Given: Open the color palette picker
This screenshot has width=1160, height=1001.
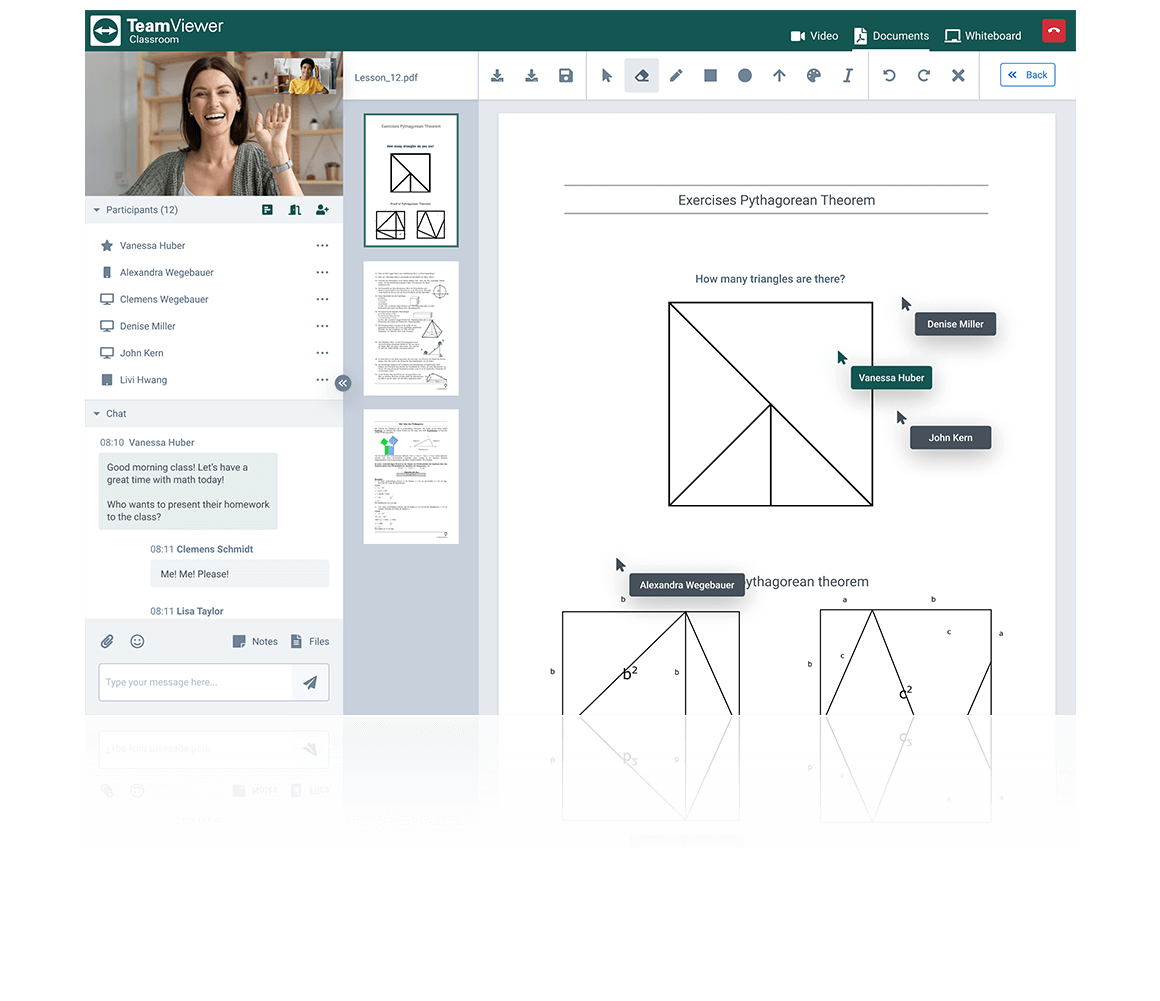Looking at the screenshot, I should point(813,76).
